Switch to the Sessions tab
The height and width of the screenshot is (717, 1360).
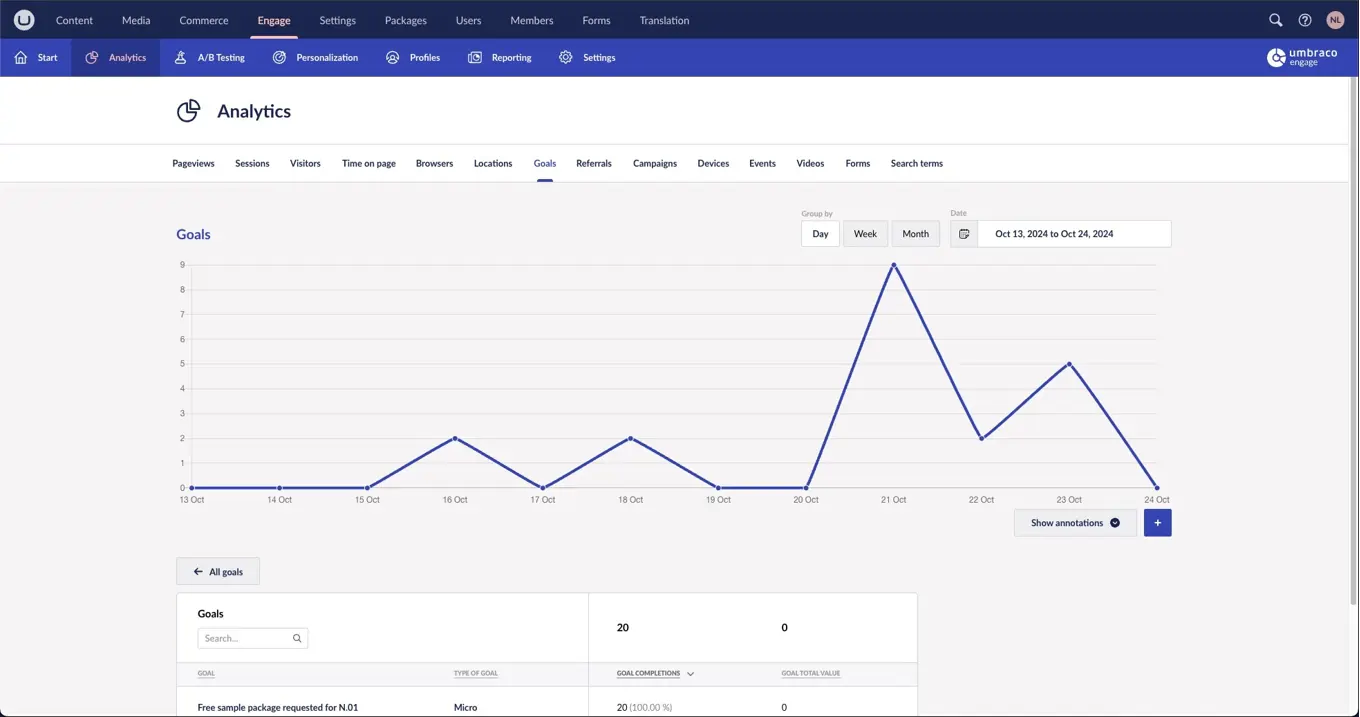(x=252, y=163)
